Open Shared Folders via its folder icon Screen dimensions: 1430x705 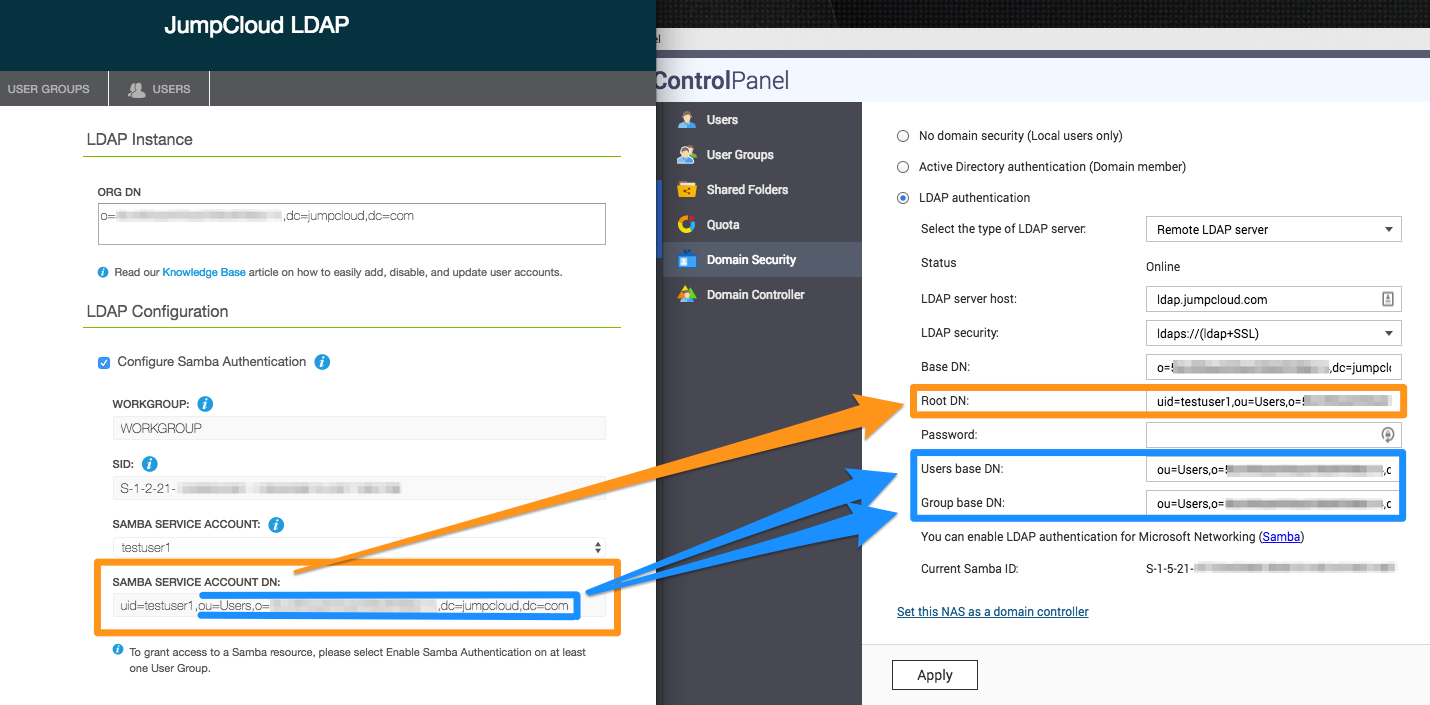pyautogui.click(x=687, y=190)
